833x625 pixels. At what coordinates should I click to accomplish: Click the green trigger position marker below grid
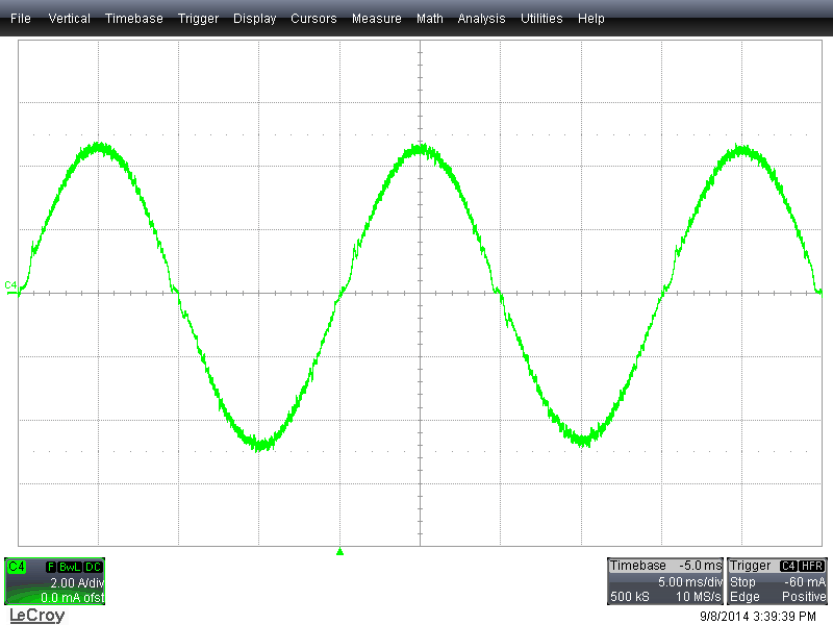(x=340, y=551)
